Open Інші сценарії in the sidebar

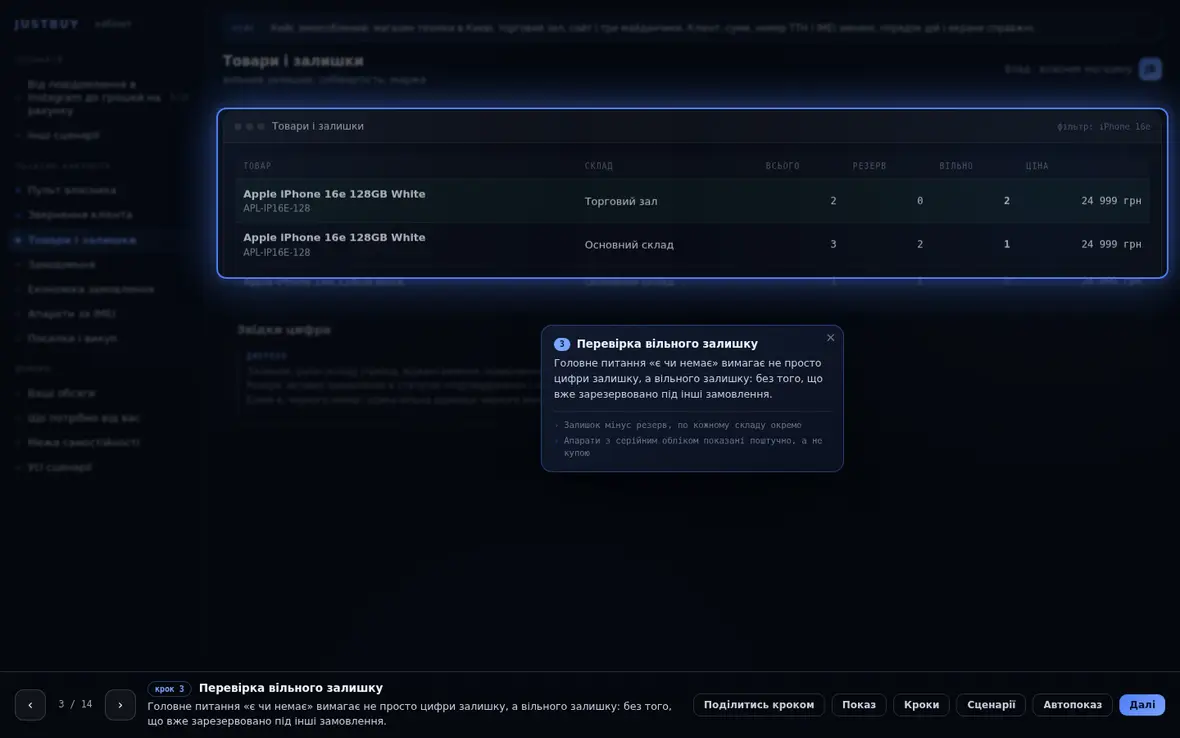[63, 135]
